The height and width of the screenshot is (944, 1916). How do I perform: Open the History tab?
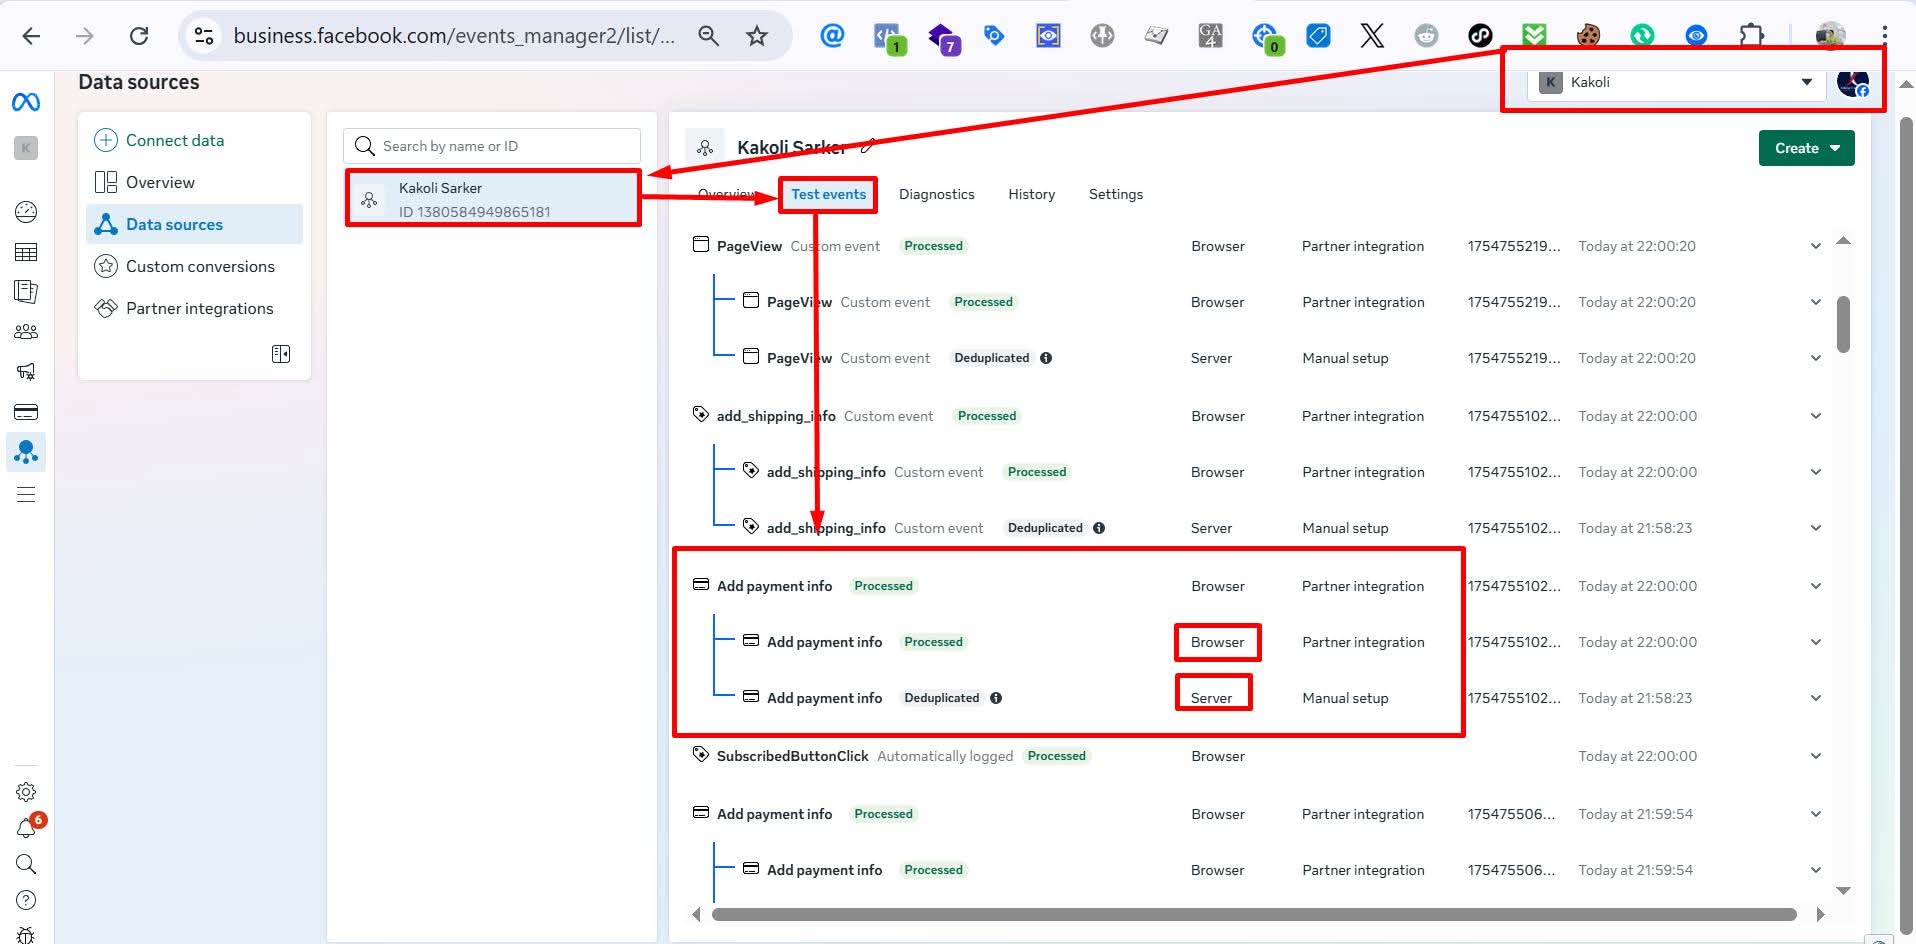(1031, 194)
